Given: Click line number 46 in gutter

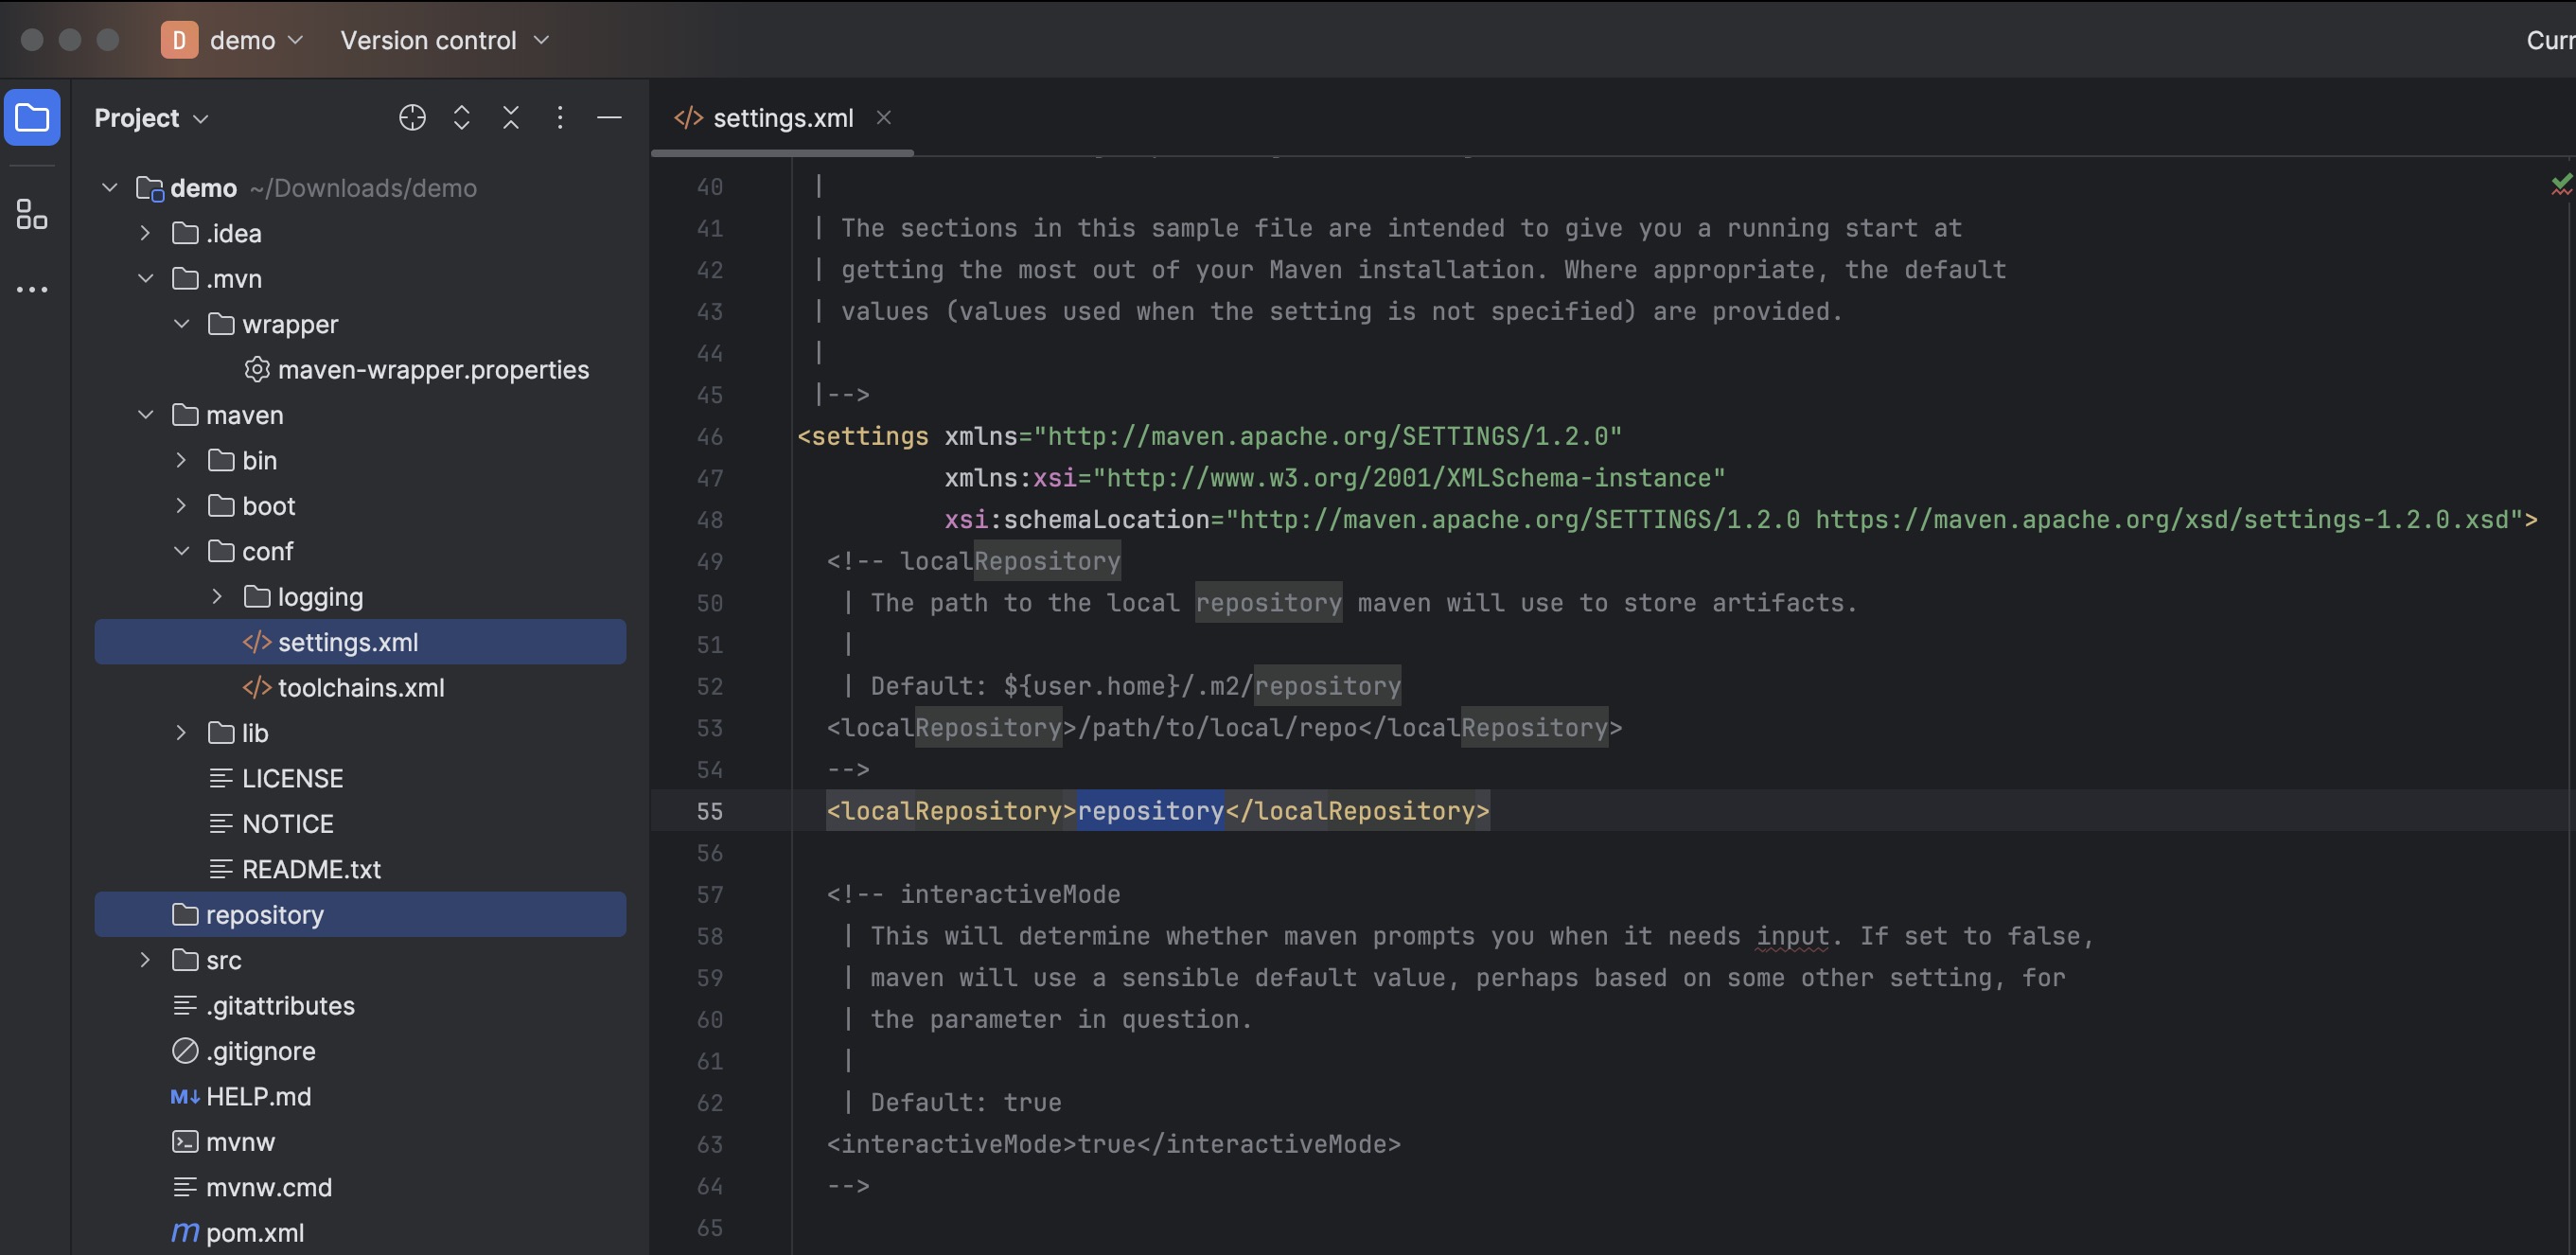Looking at the screenshot, I should (710, 436).
